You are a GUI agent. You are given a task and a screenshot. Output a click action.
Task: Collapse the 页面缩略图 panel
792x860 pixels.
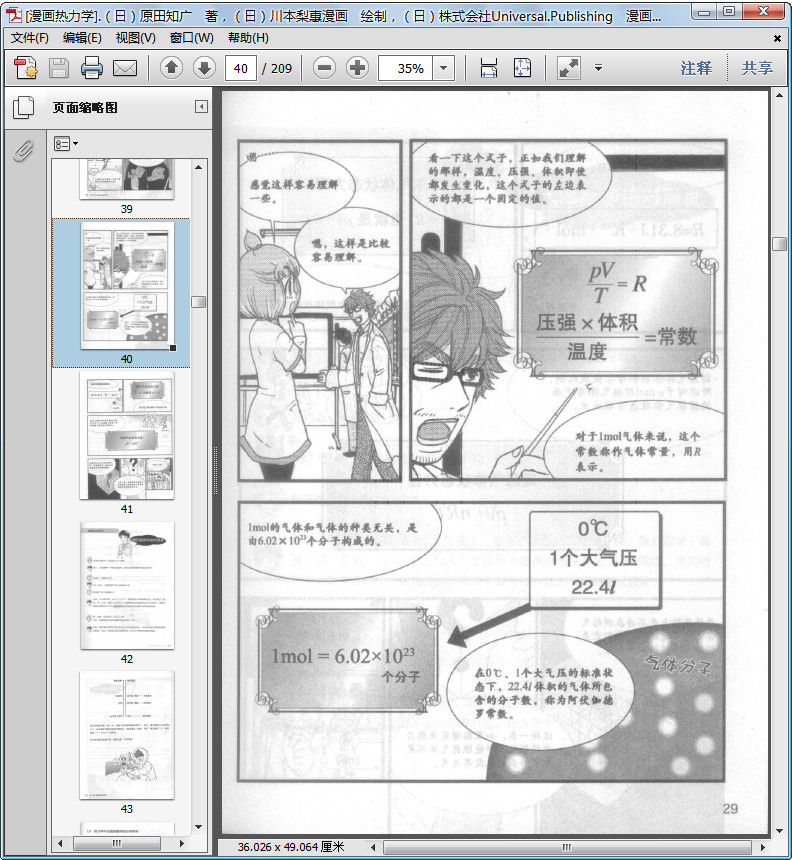(x=201, y=106)
